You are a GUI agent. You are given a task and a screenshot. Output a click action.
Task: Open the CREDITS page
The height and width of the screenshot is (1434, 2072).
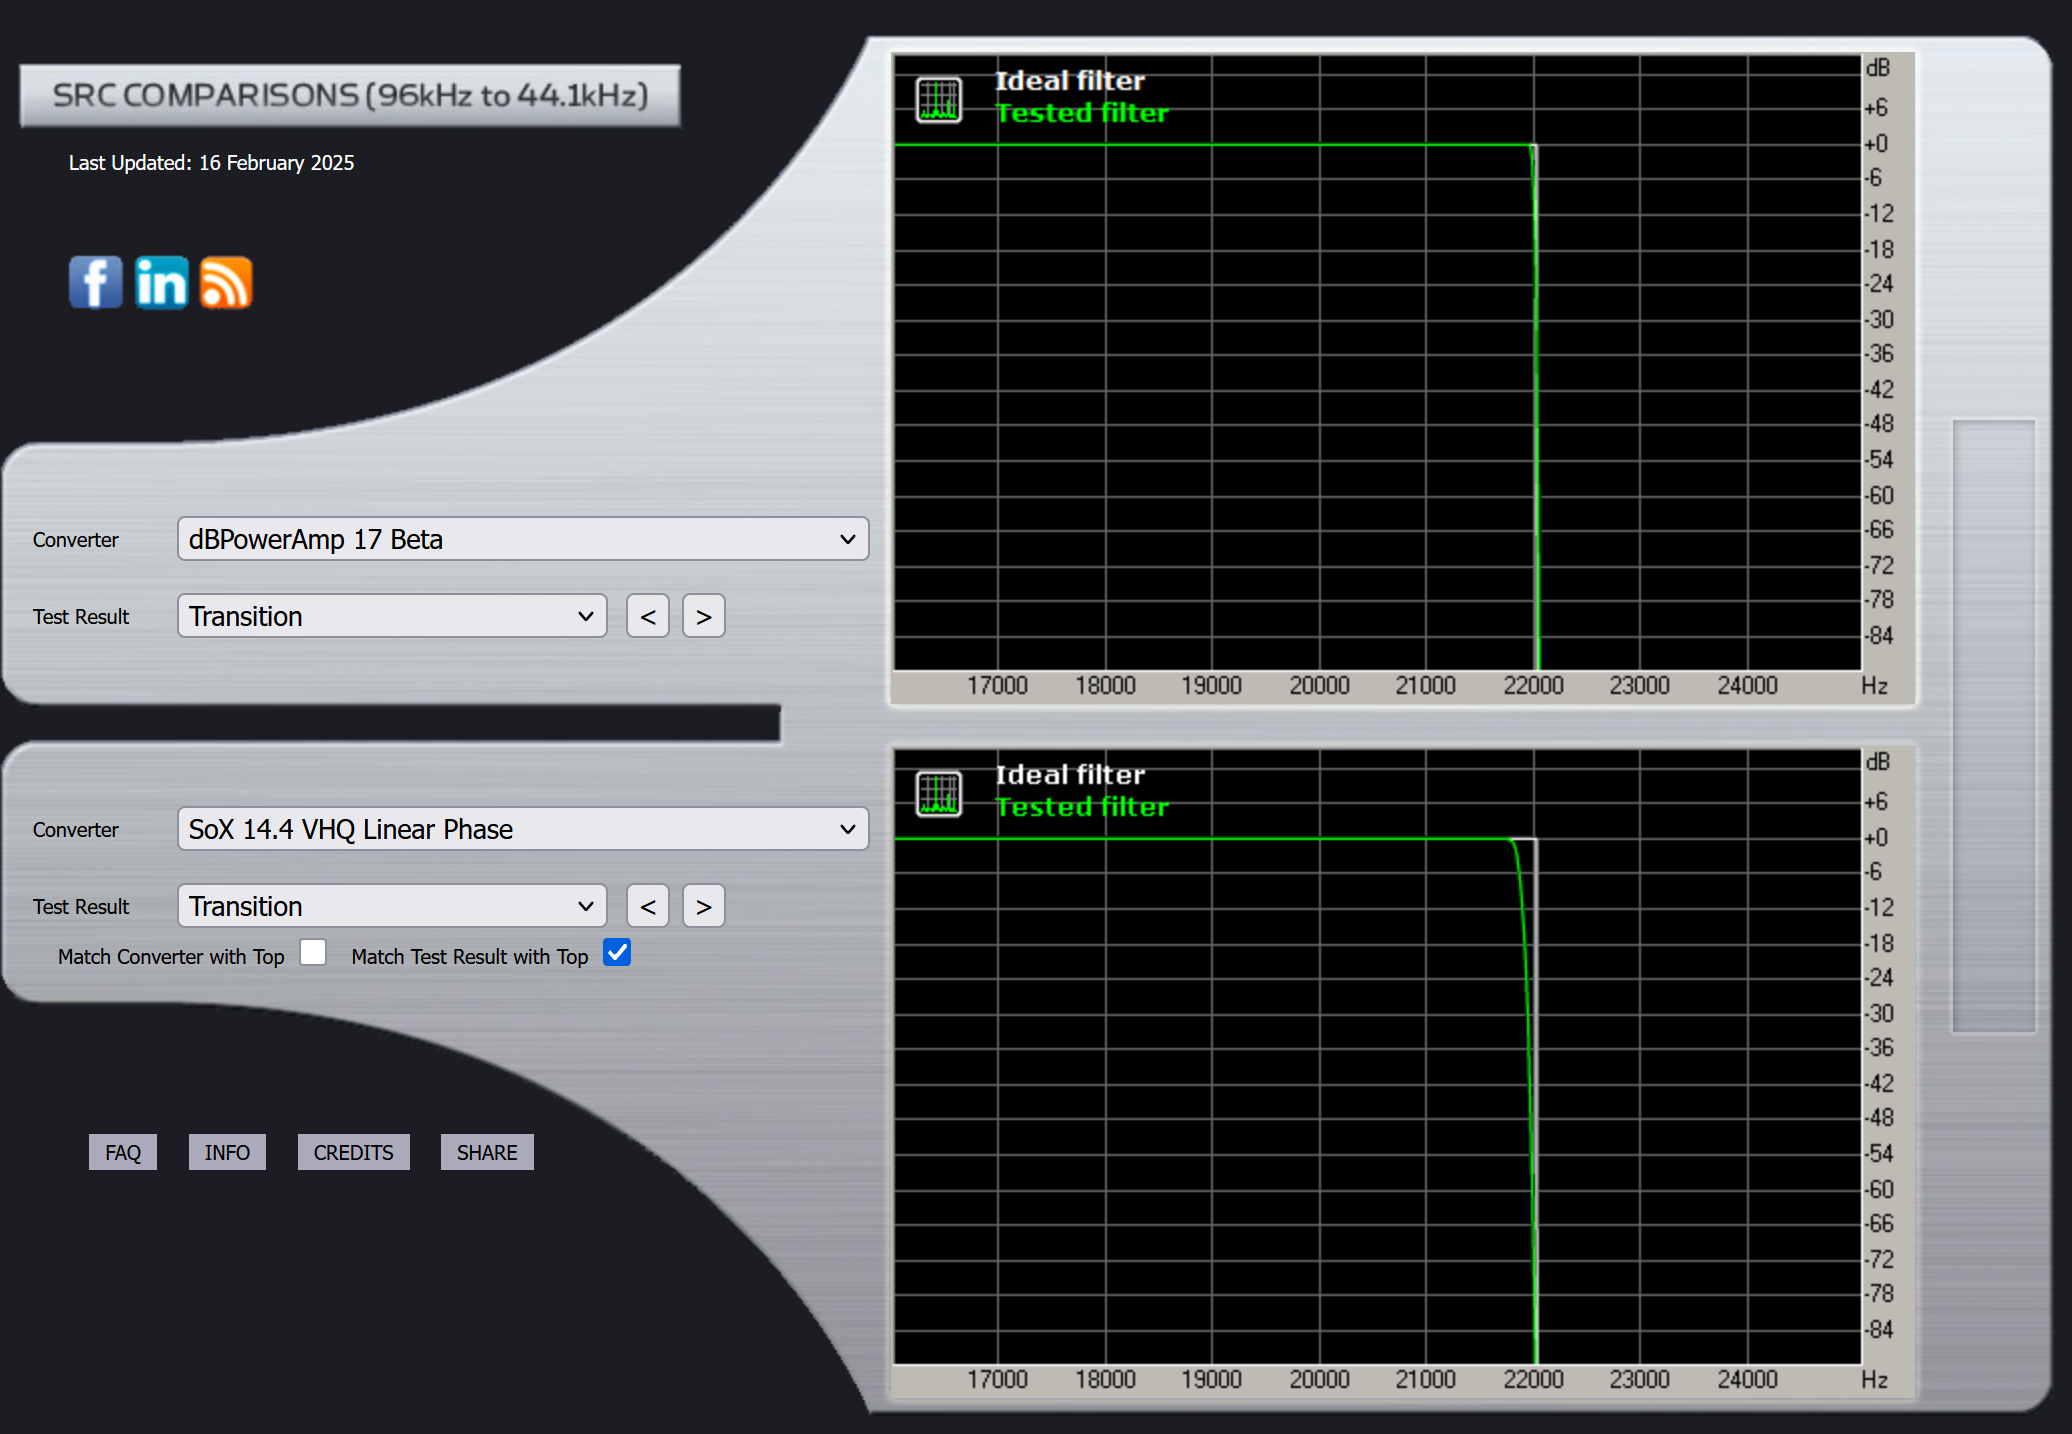tap(353, 1152)
